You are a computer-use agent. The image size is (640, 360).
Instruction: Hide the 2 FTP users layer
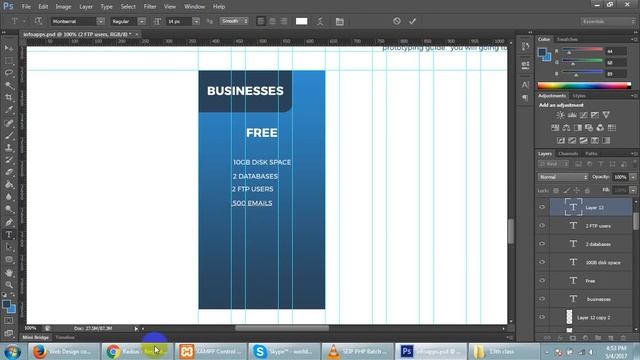coord(542,226)
